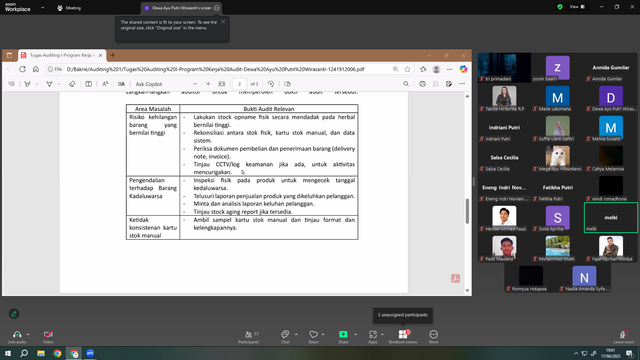Click the green encryption shield icon

[x=560, y=7]
